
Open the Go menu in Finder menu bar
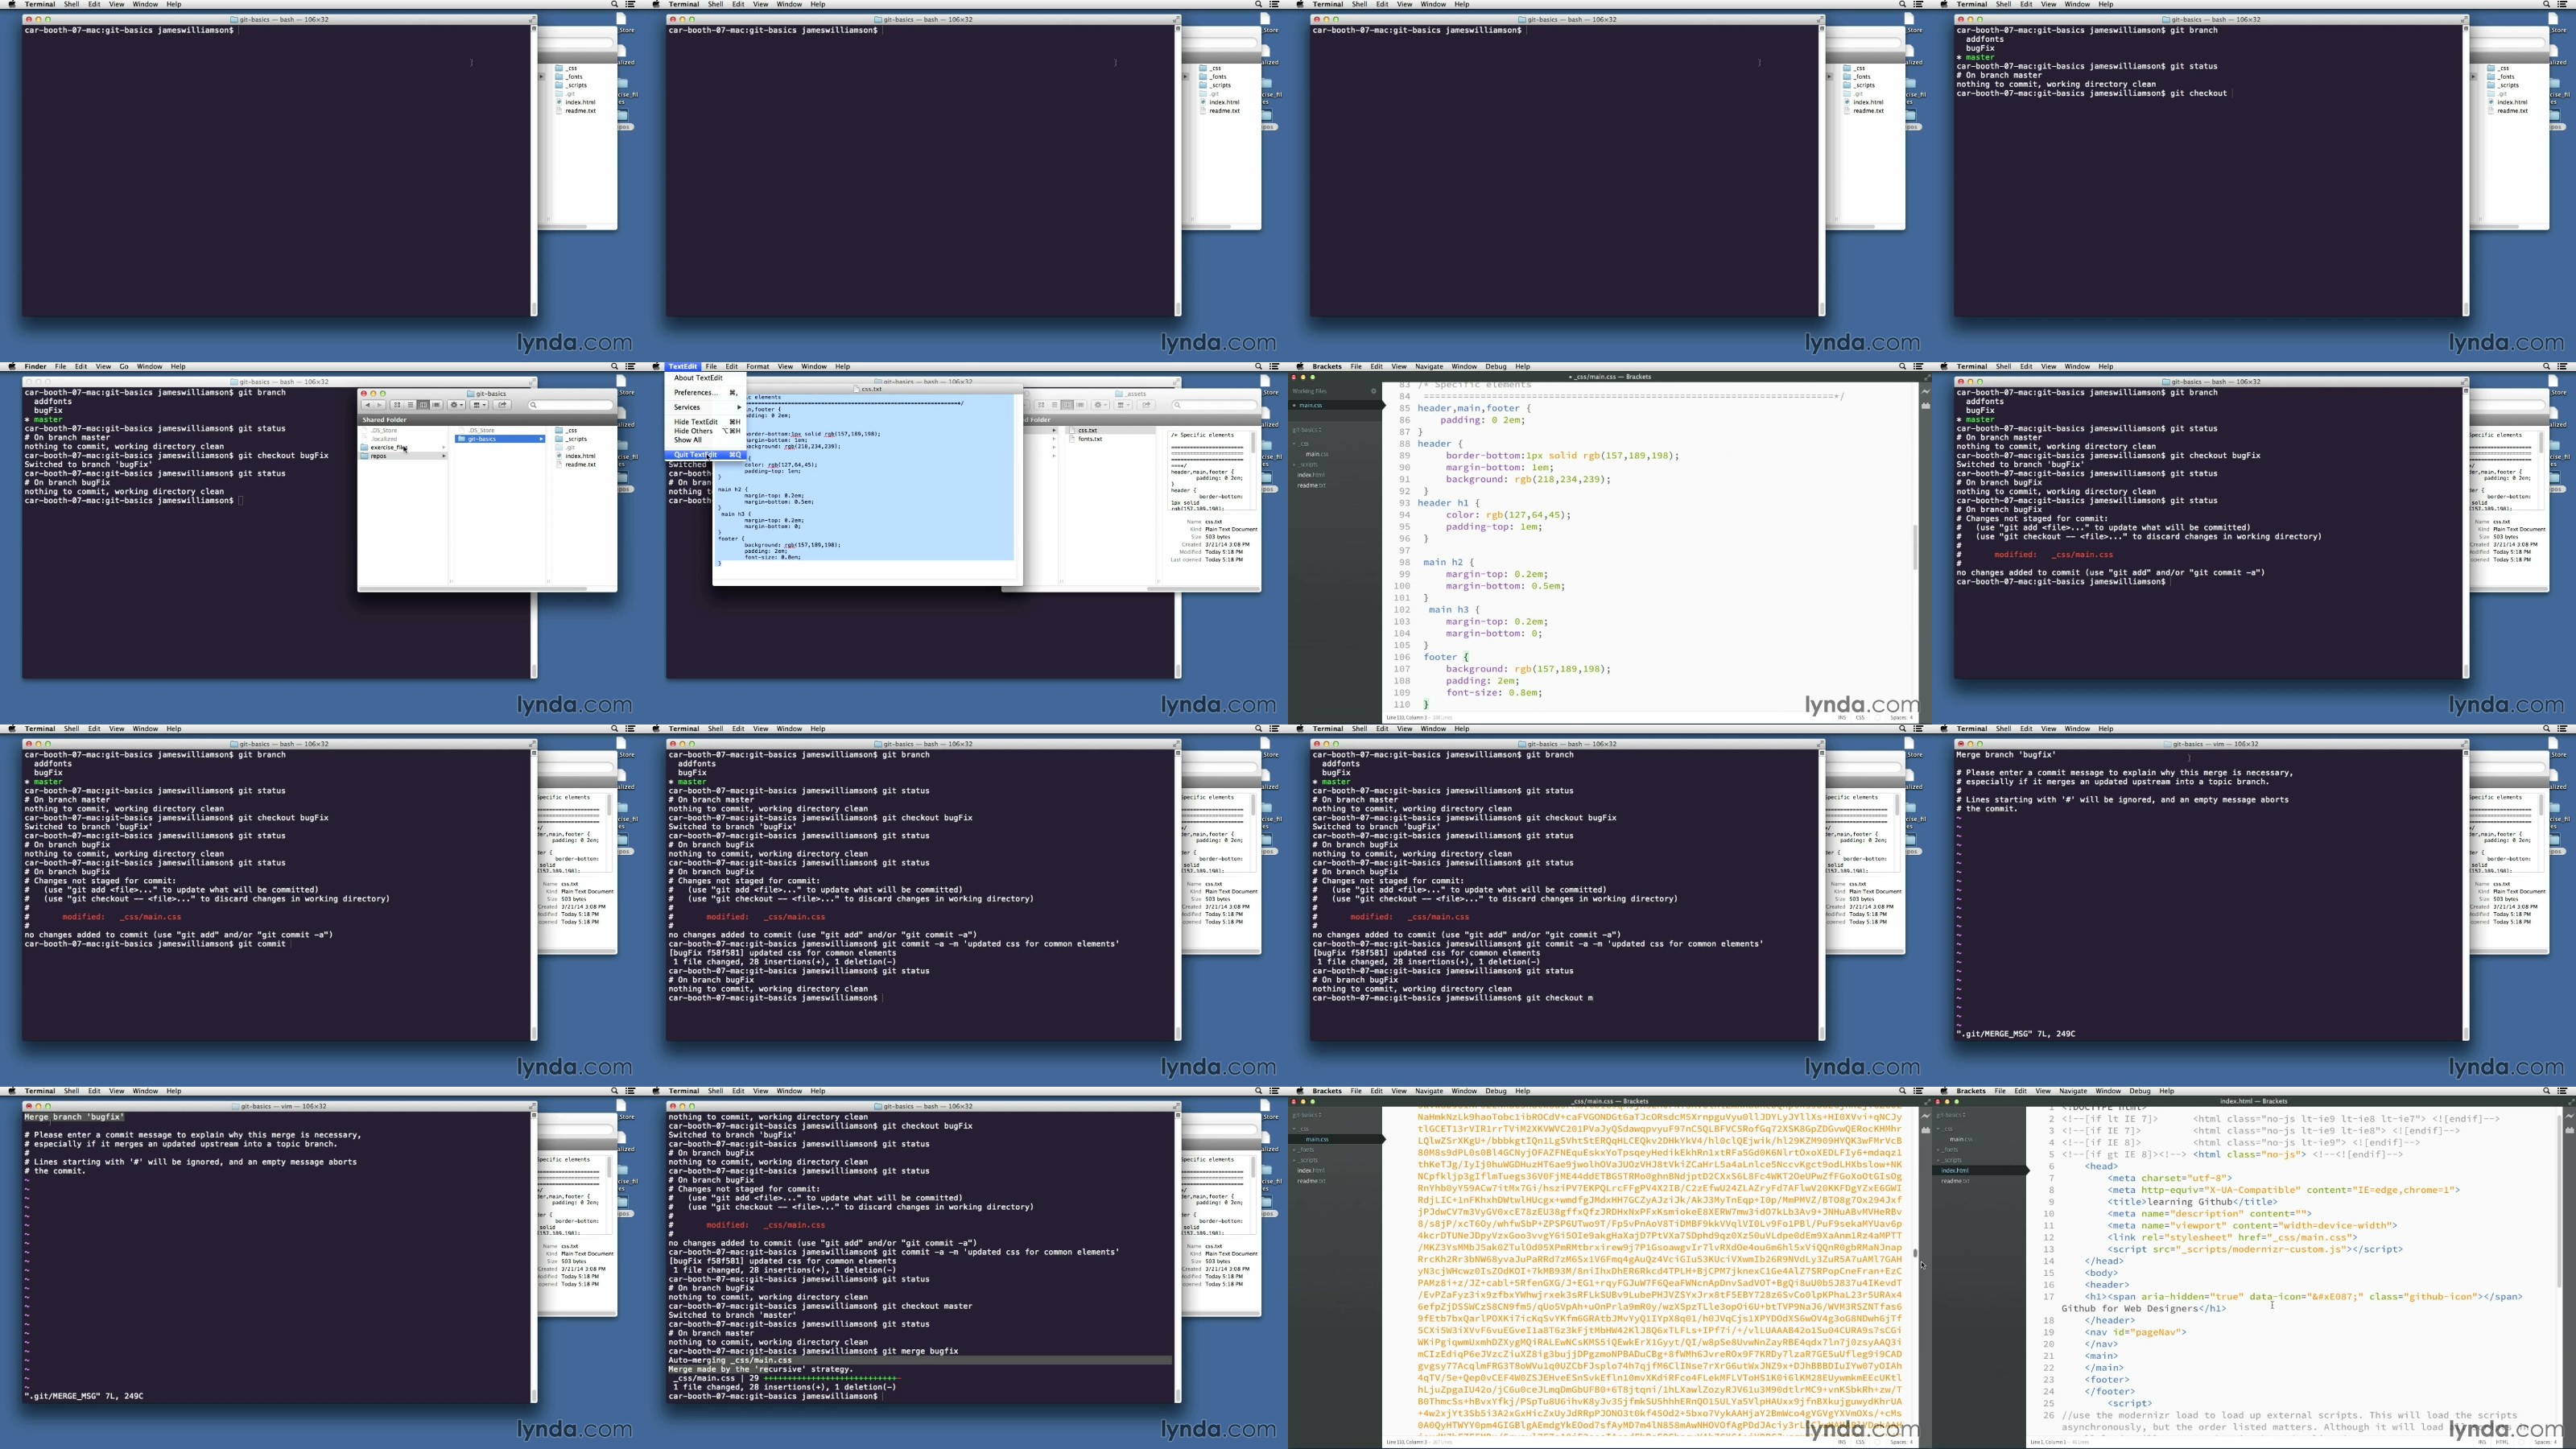[124, 366]
